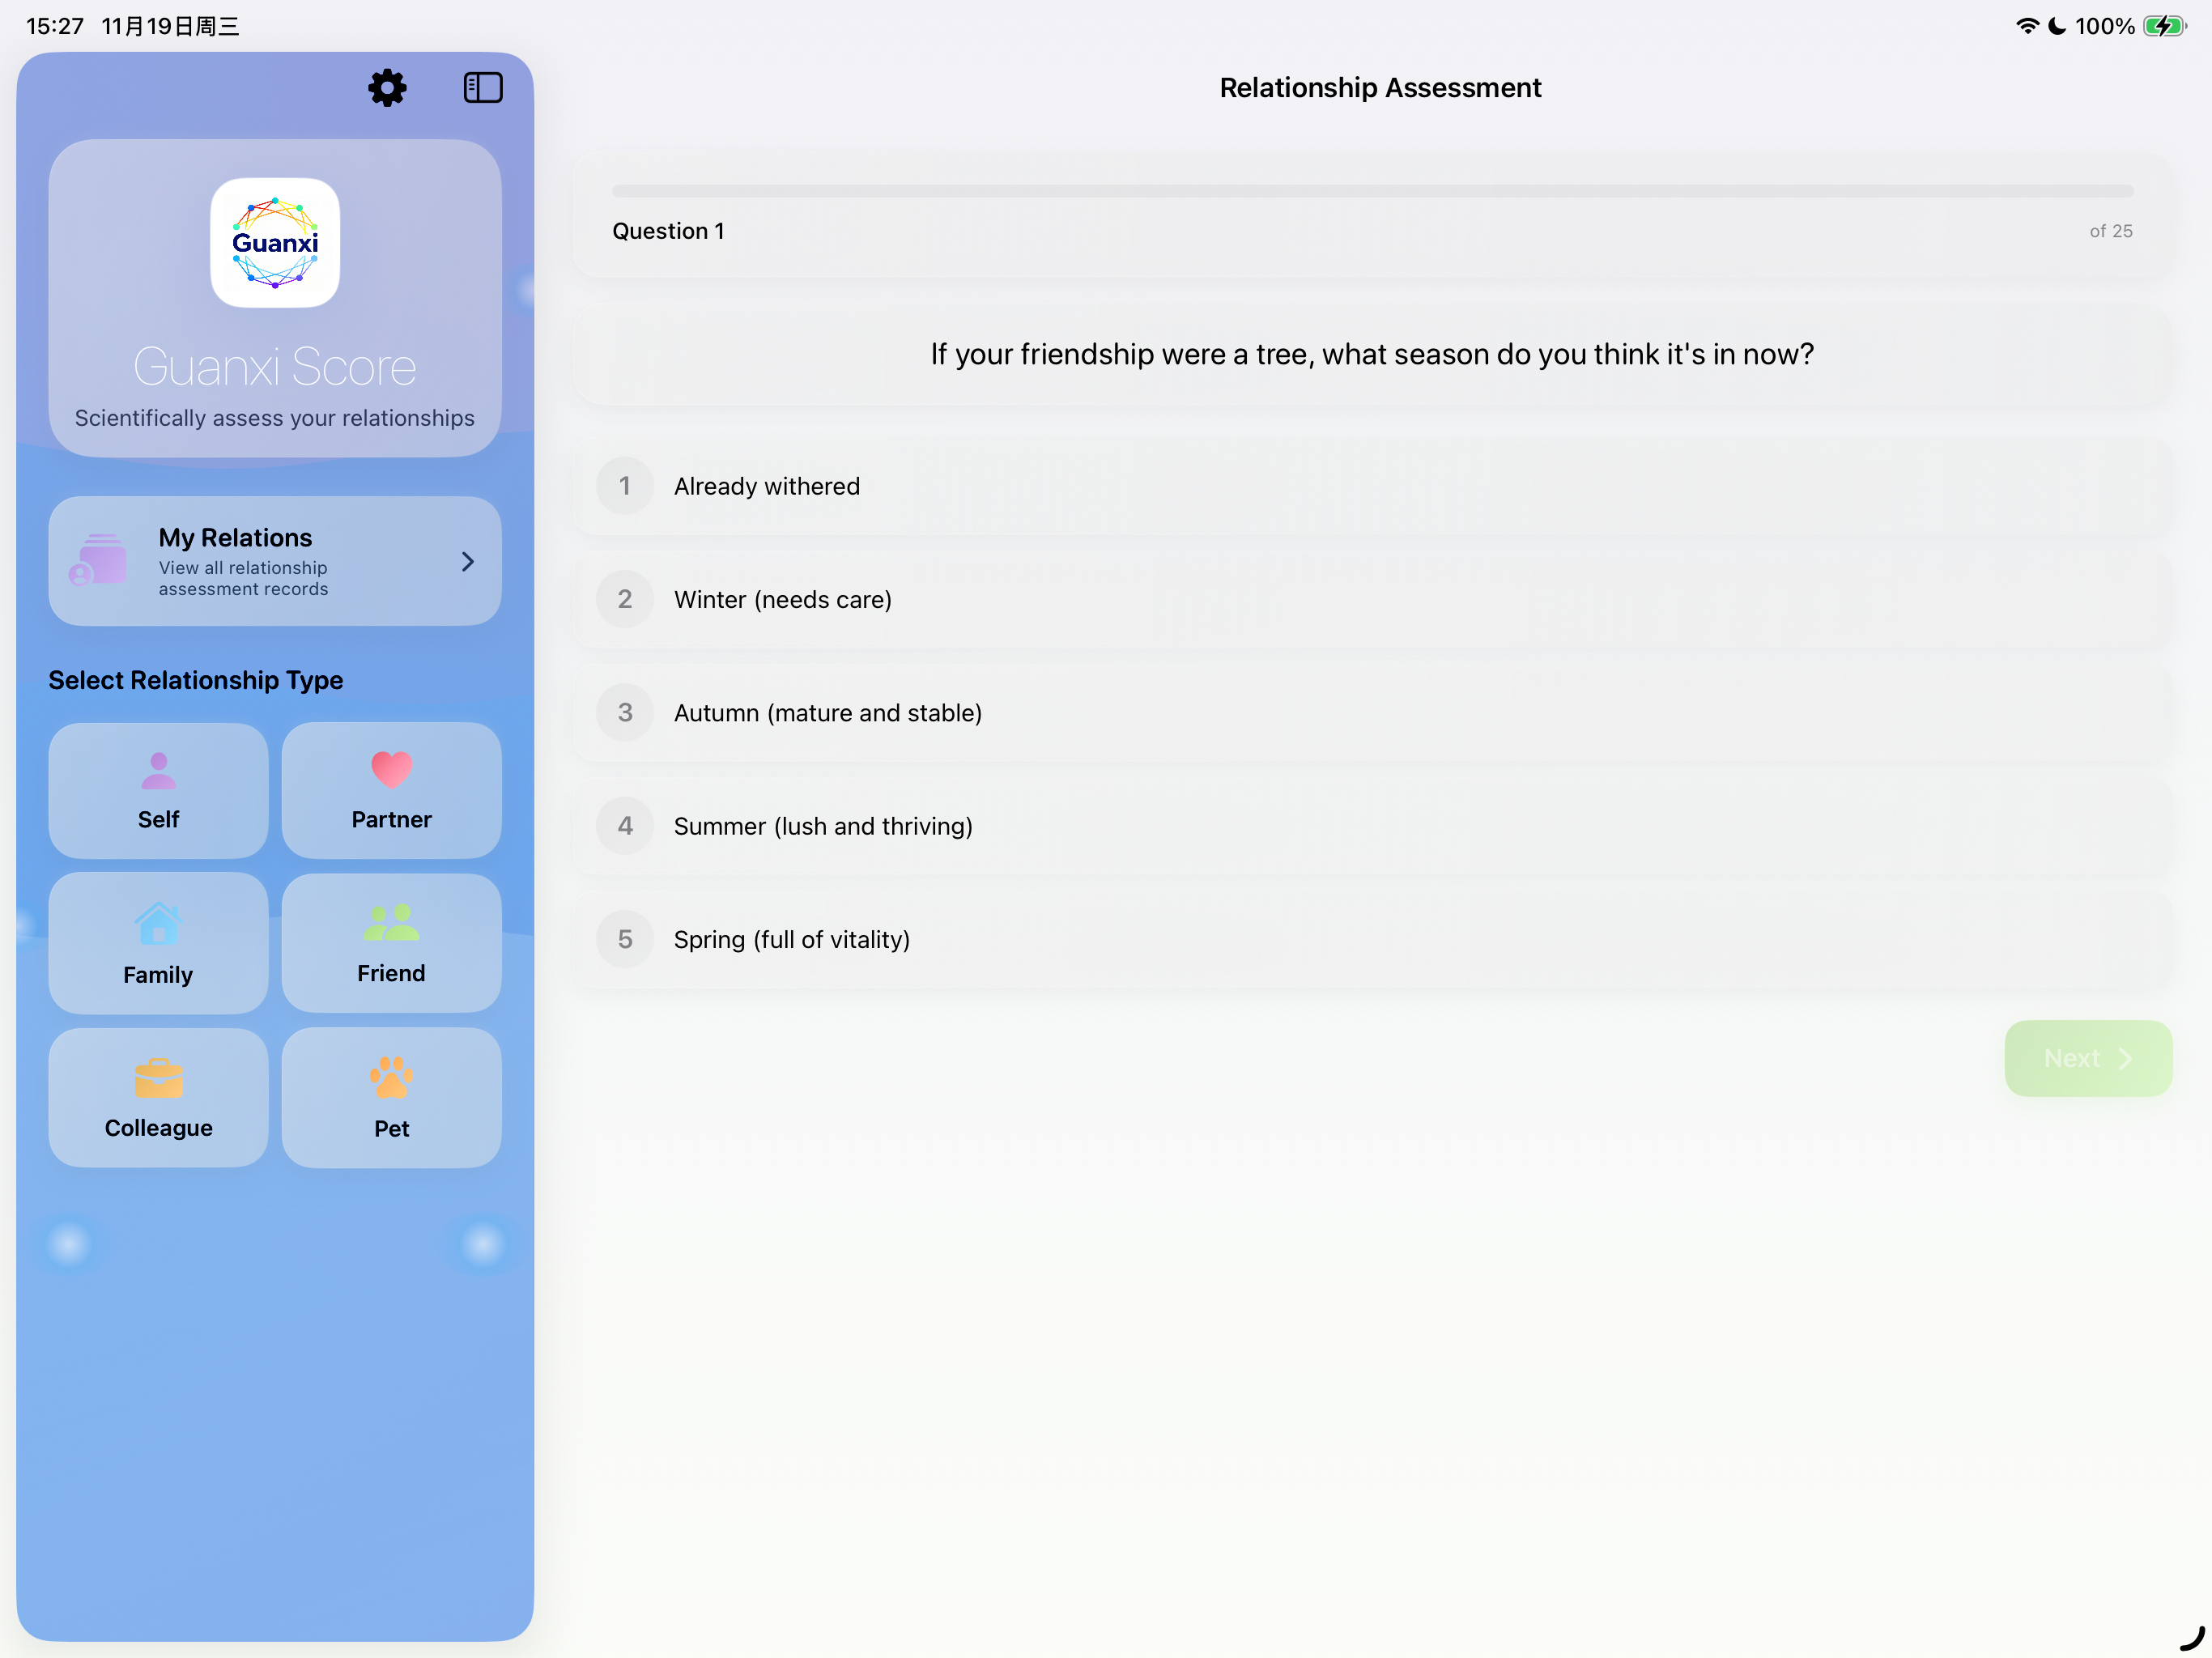
Task: Click the 'Guanxi Score' title text
Action: click(x=275, y=367)
